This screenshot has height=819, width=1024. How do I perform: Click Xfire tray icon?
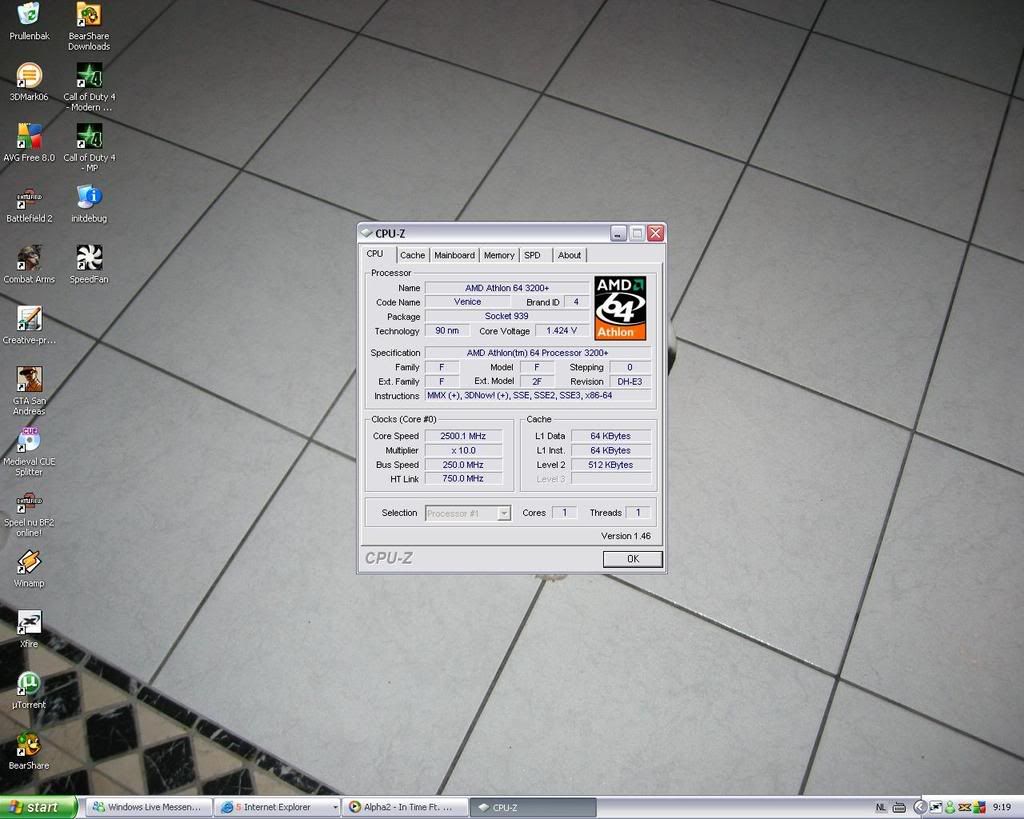point(936,807)
